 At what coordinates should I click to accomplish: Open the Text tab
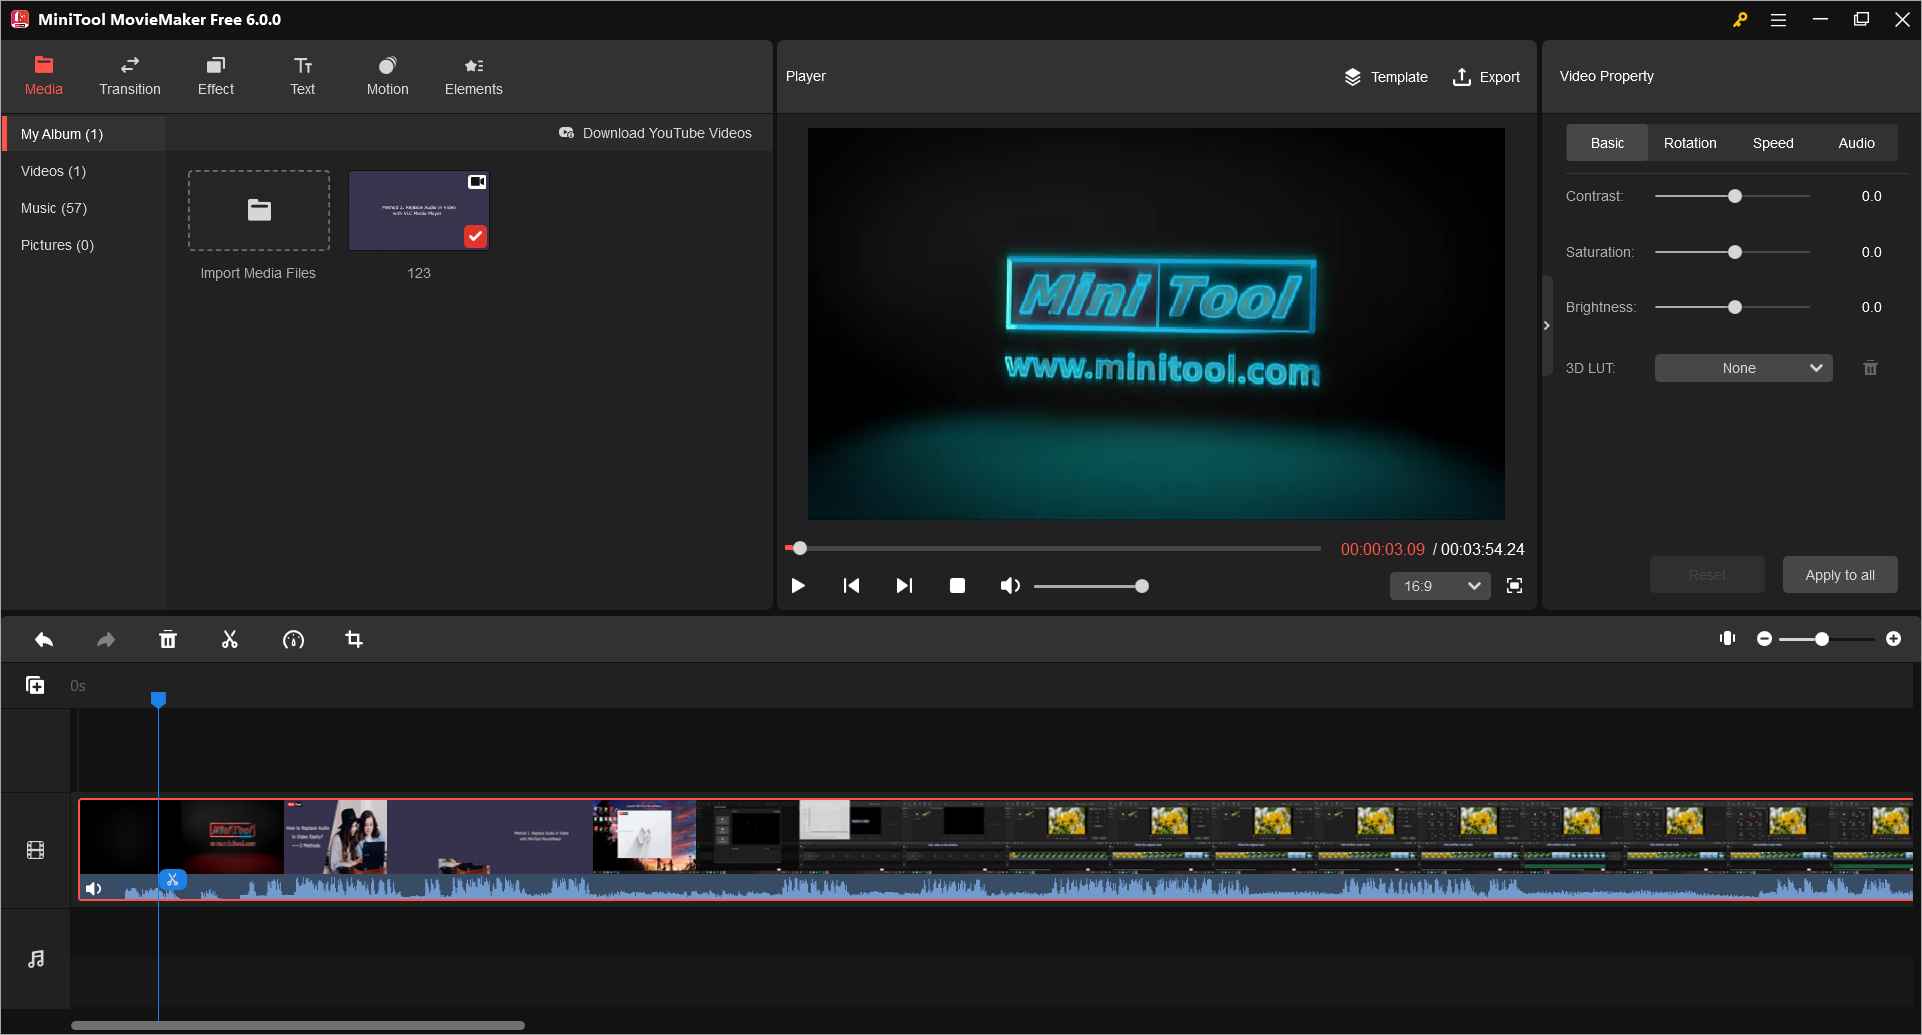point(303,76)
